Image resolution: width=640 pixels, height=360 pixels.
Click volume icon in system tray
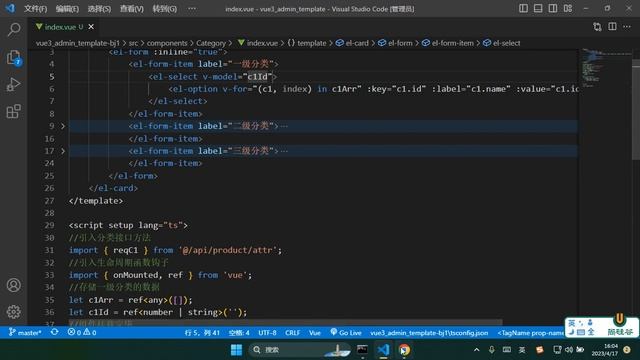[x=569, y=350]
